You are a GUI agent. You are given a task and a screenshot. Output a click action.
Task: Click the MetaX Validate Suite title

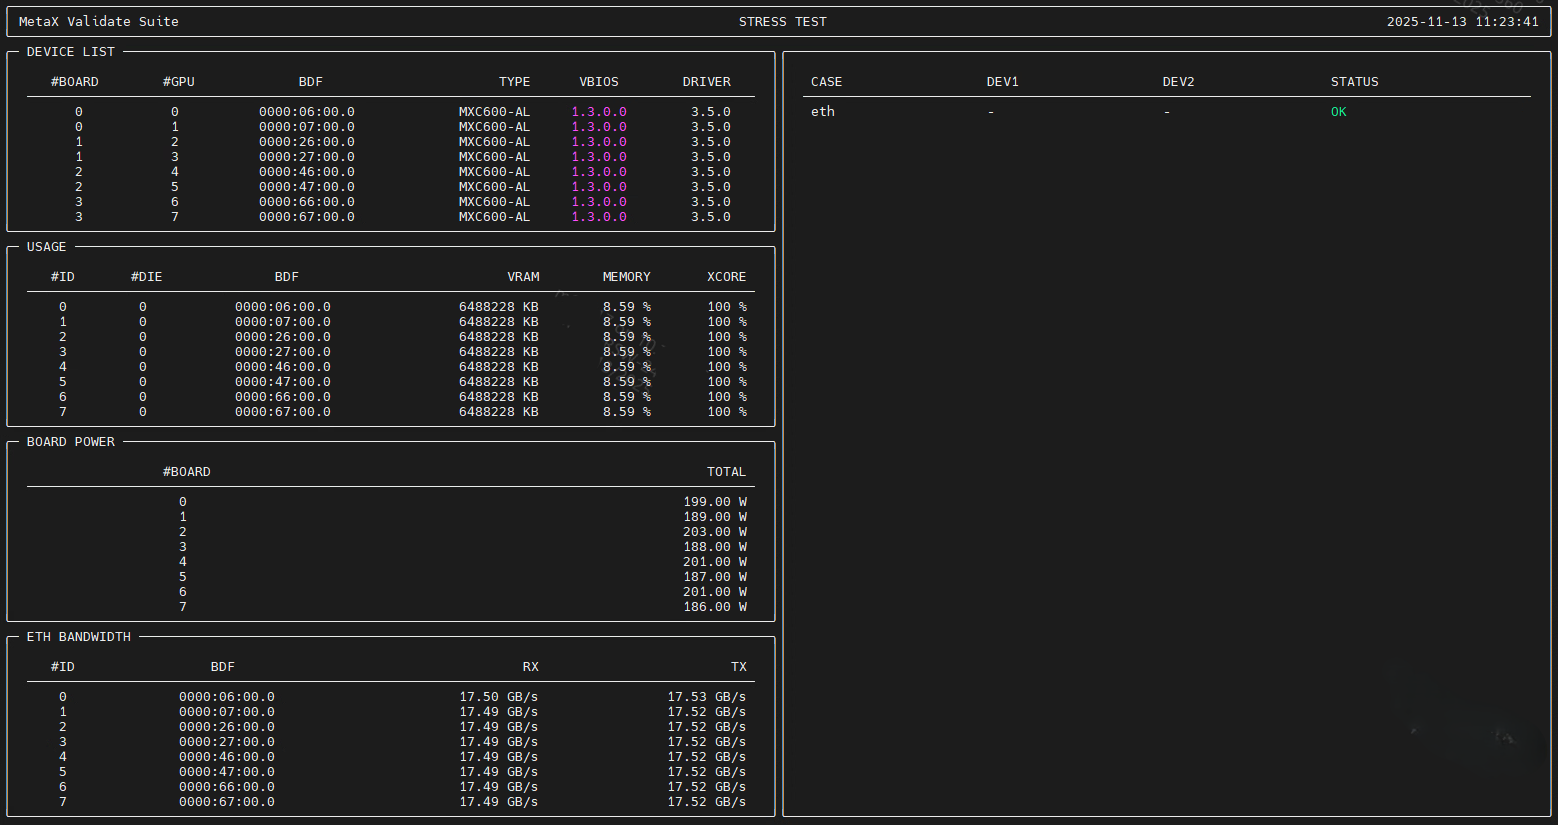[x=98, y=21]
